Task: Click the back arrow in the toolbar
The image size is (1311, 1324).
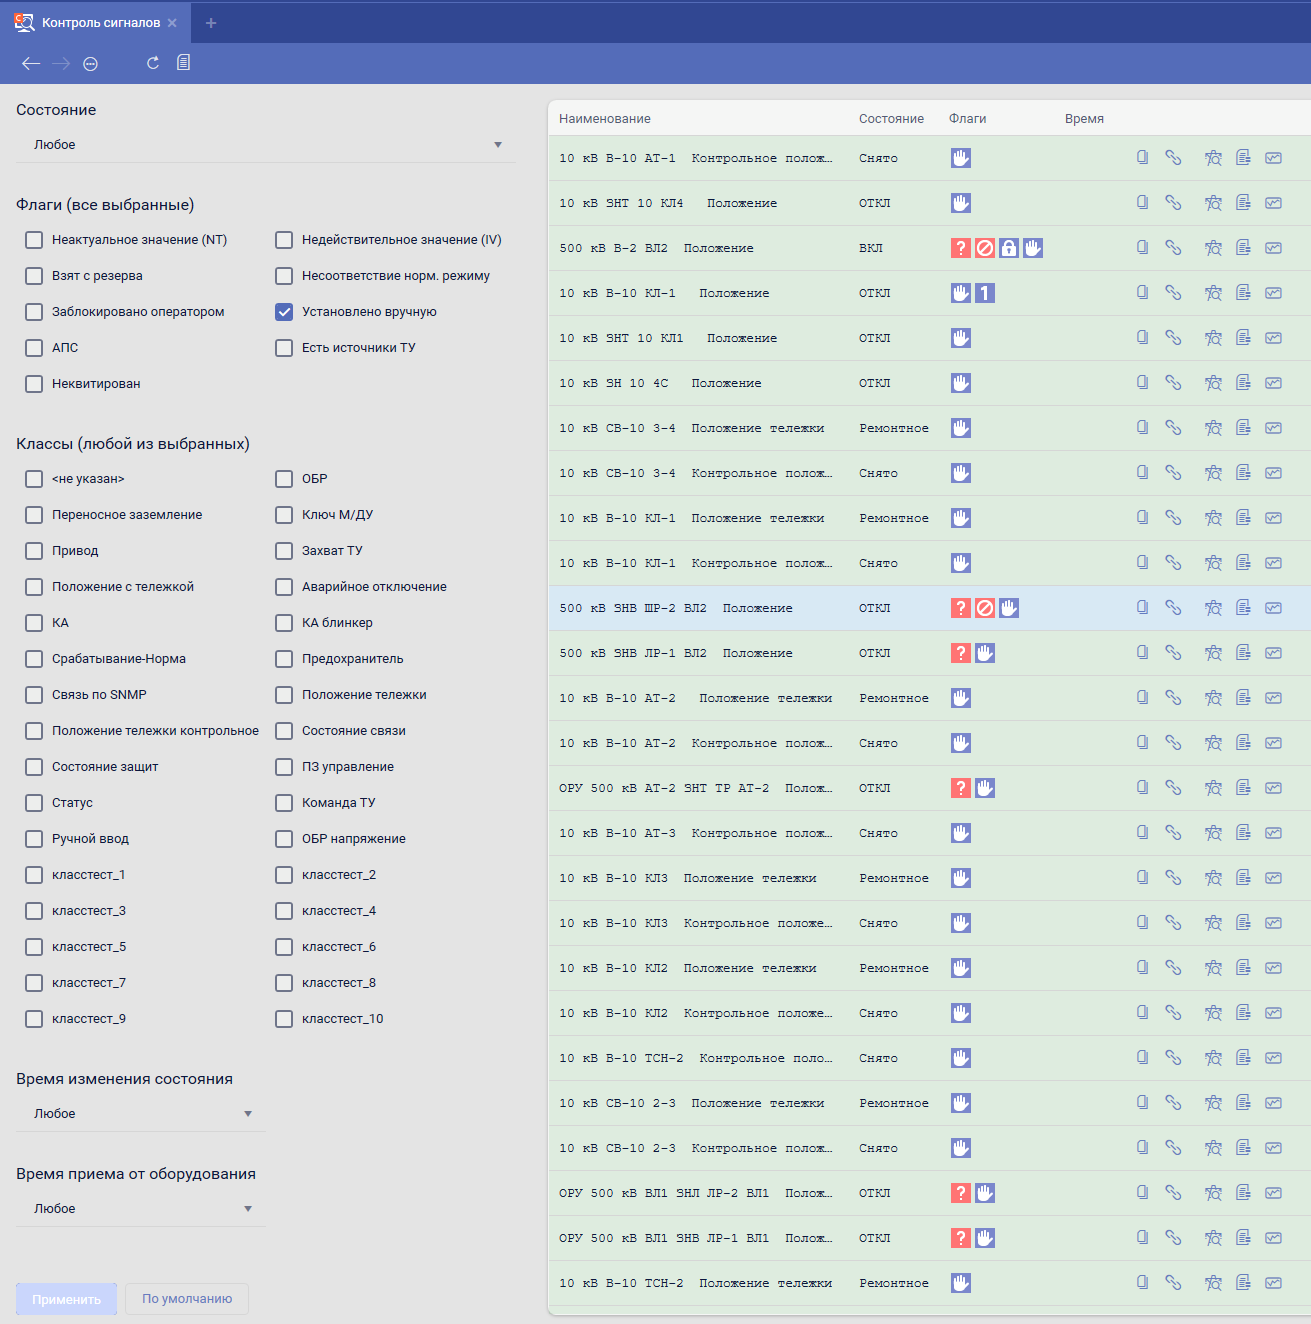Action: point(31,63)
